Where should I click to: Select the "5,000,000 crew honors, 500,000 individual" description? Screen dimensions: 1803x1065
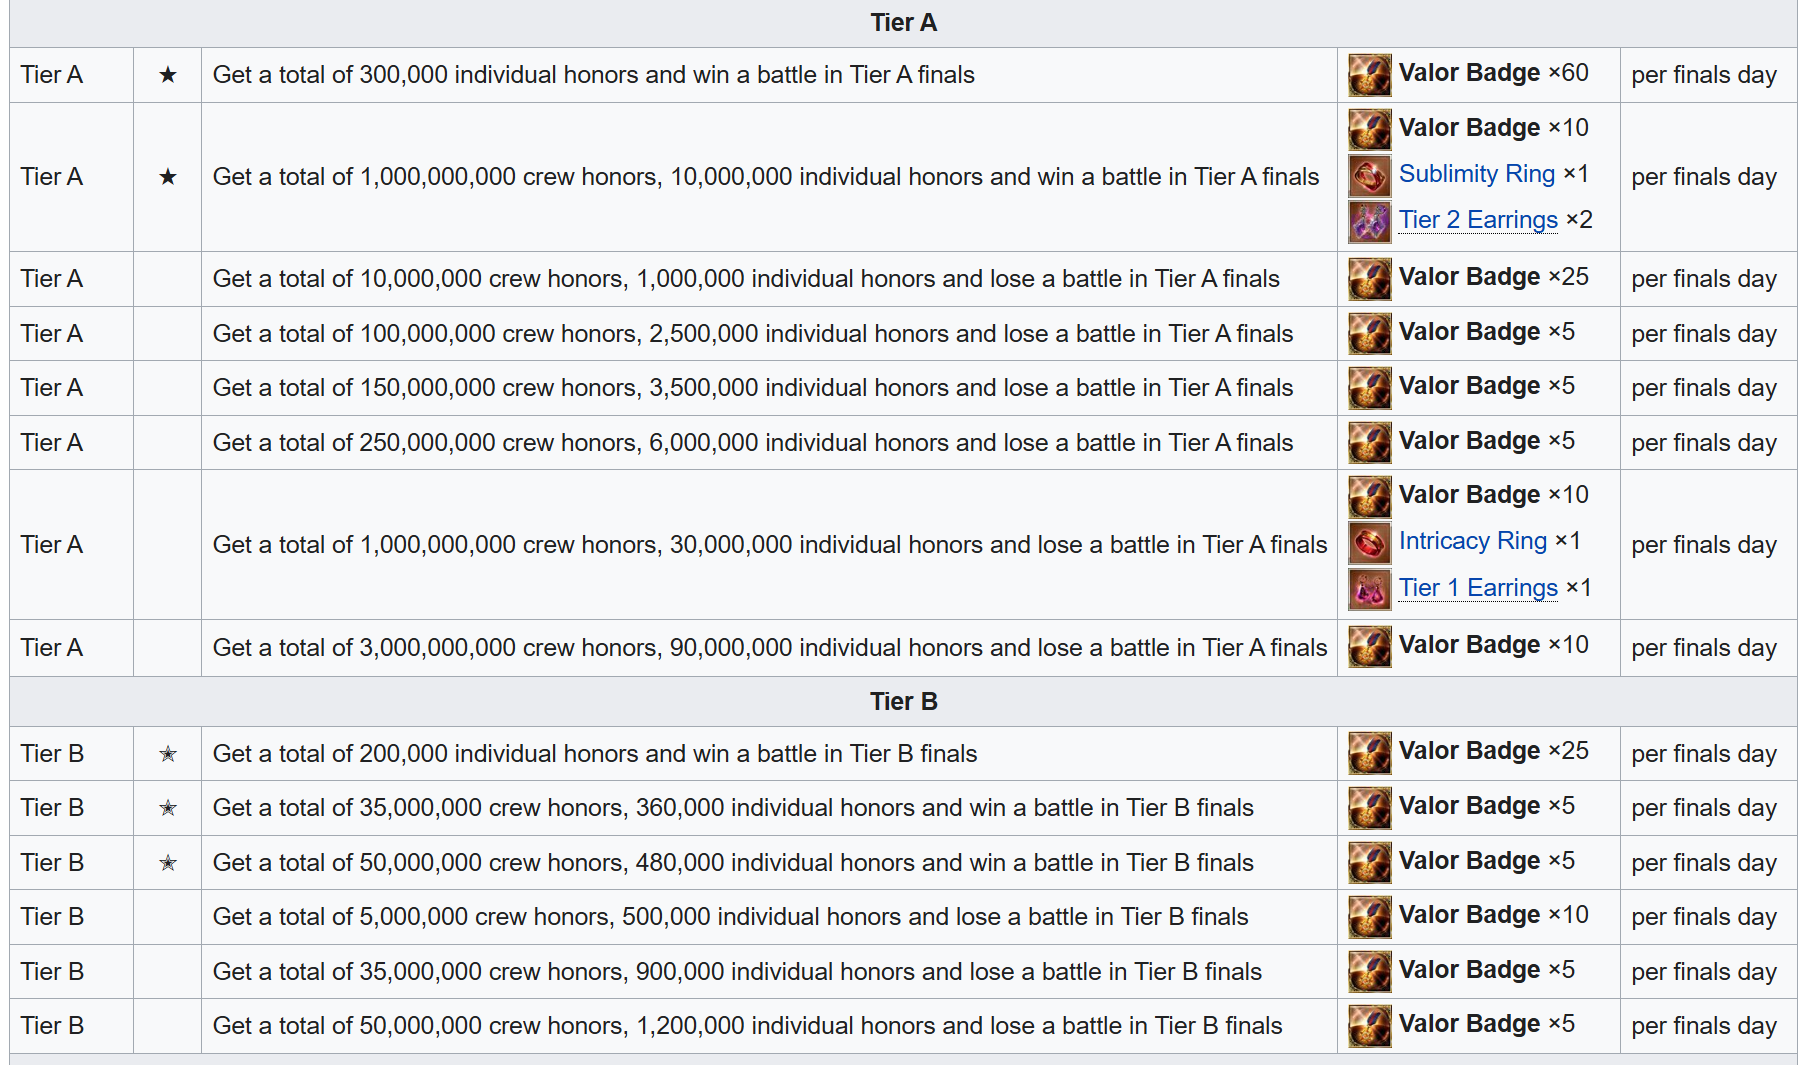pos(731,917)
